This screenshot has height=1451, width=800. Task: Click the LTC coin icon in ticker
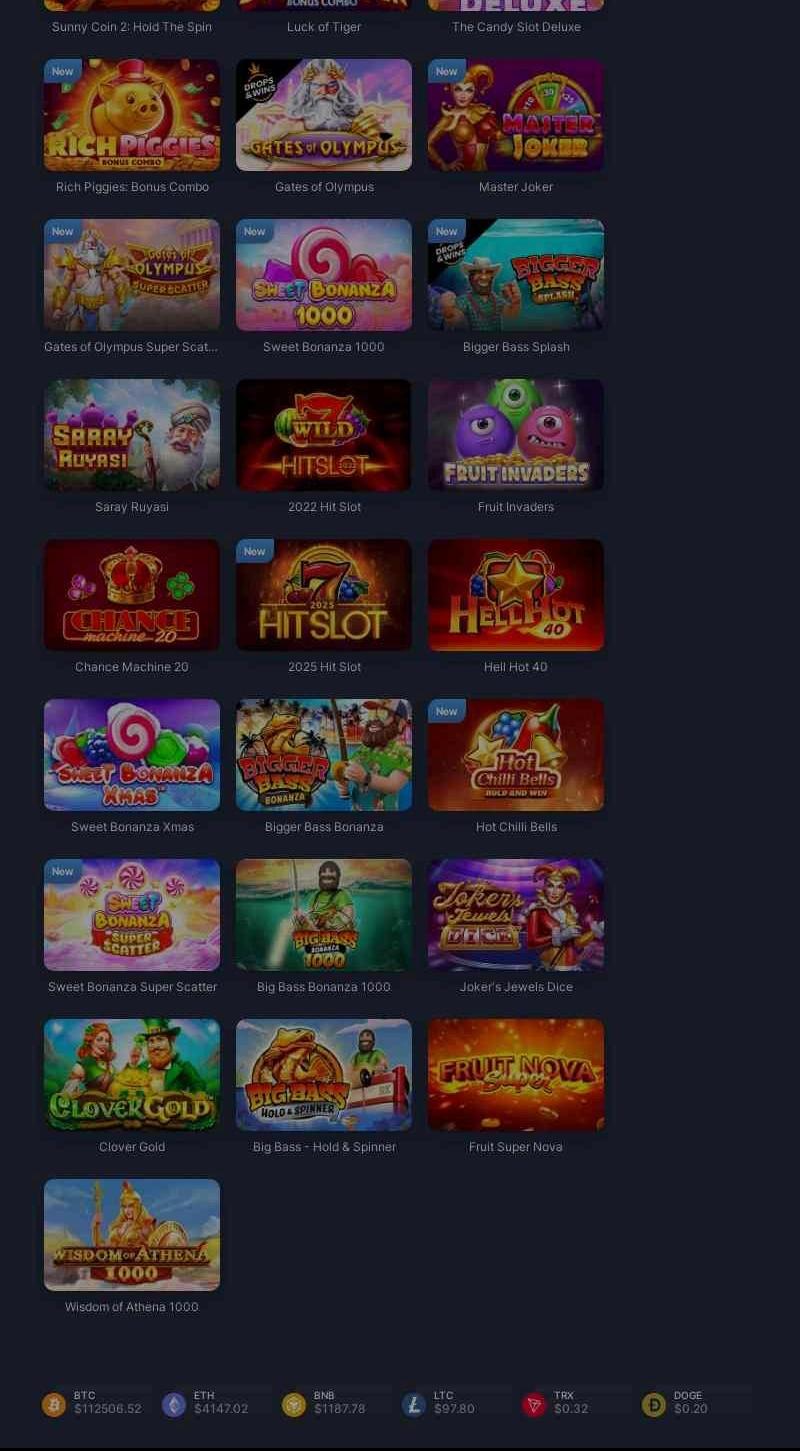[414, 1405]
